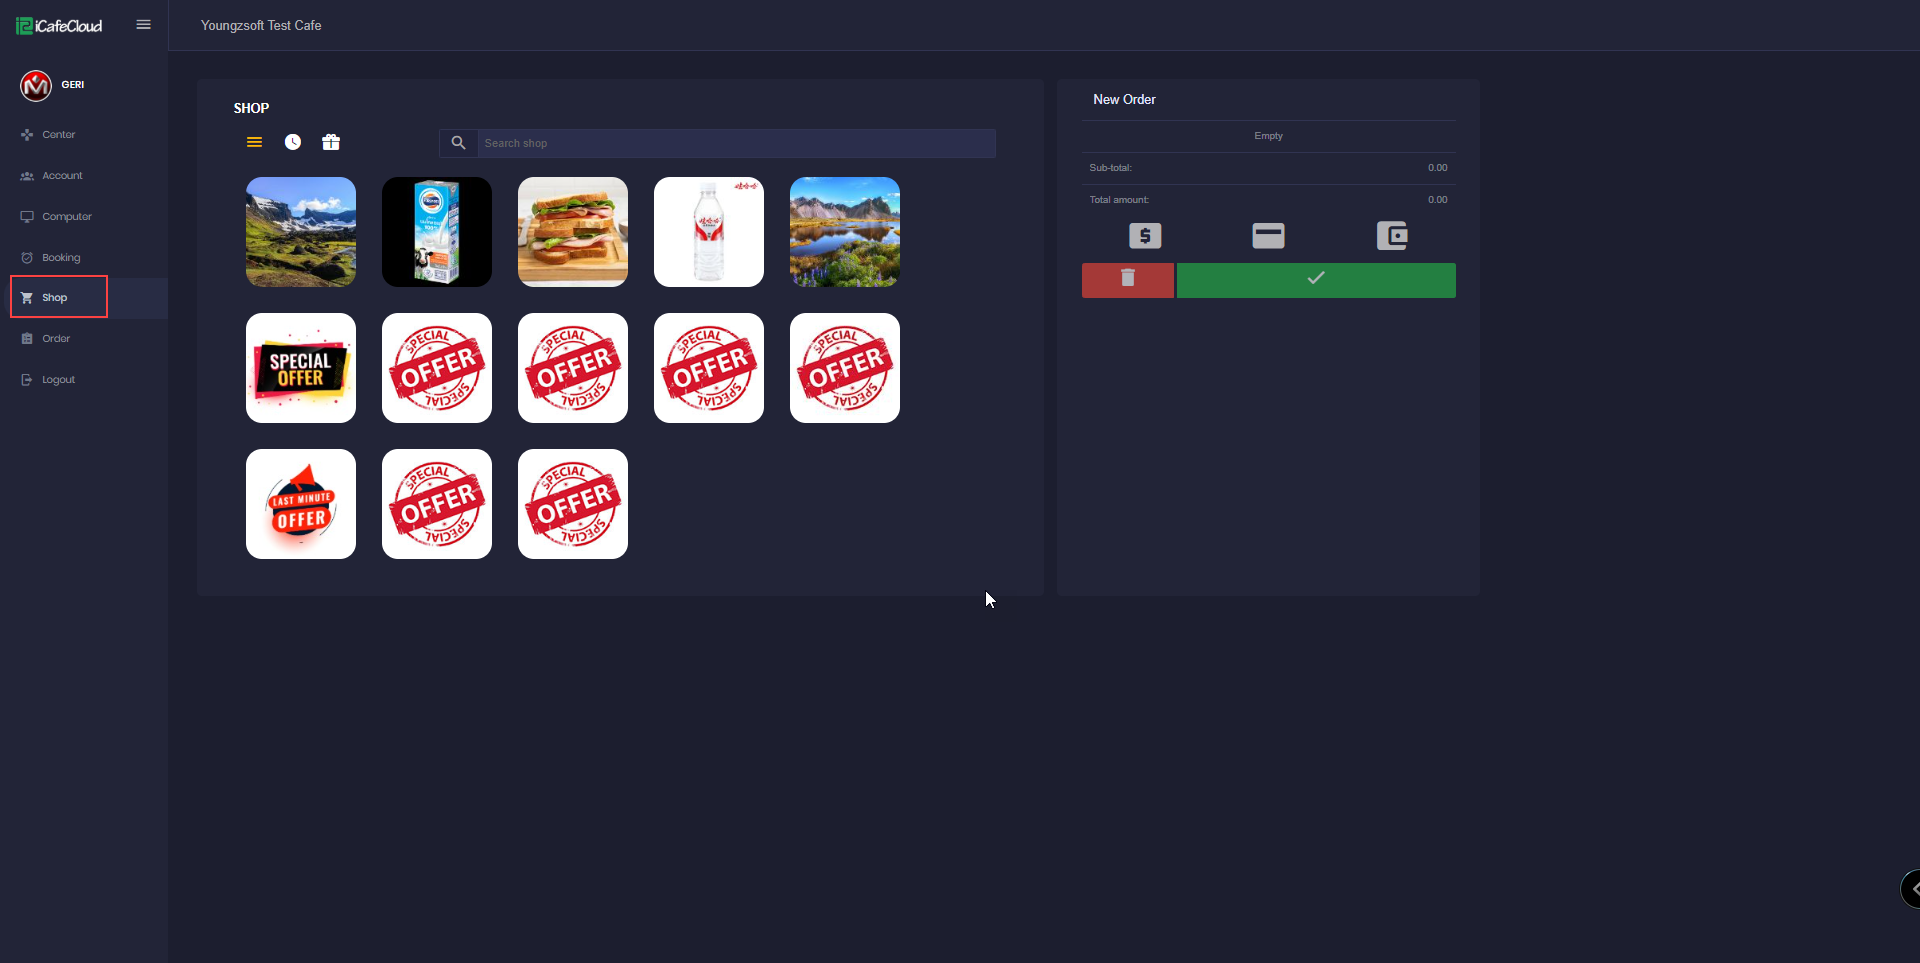This screenshot has width=1920, height=963.
Task: Choose the water bottle product
Action: (x=709, y=232)
